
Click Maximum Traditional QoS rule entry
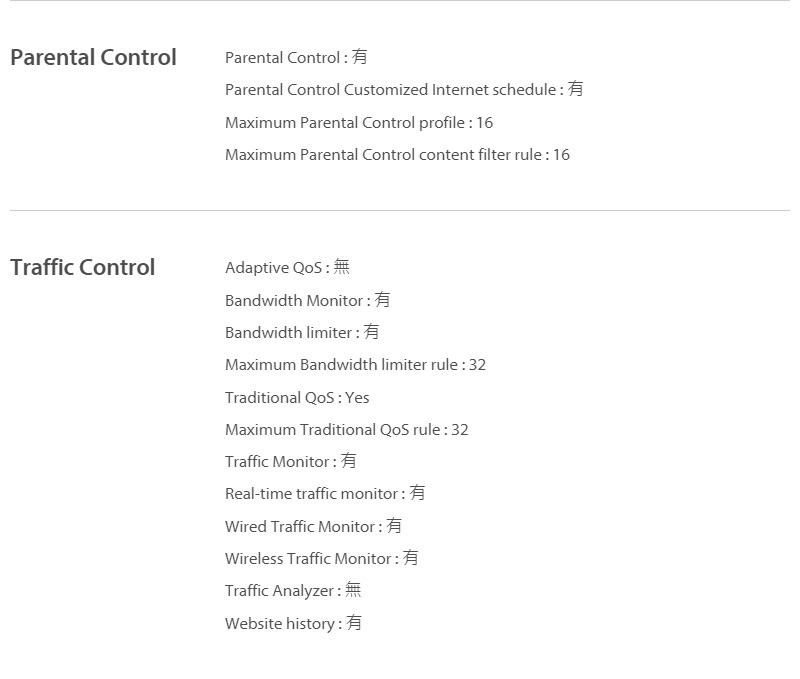pyautogui.click(x=347, y=430)
